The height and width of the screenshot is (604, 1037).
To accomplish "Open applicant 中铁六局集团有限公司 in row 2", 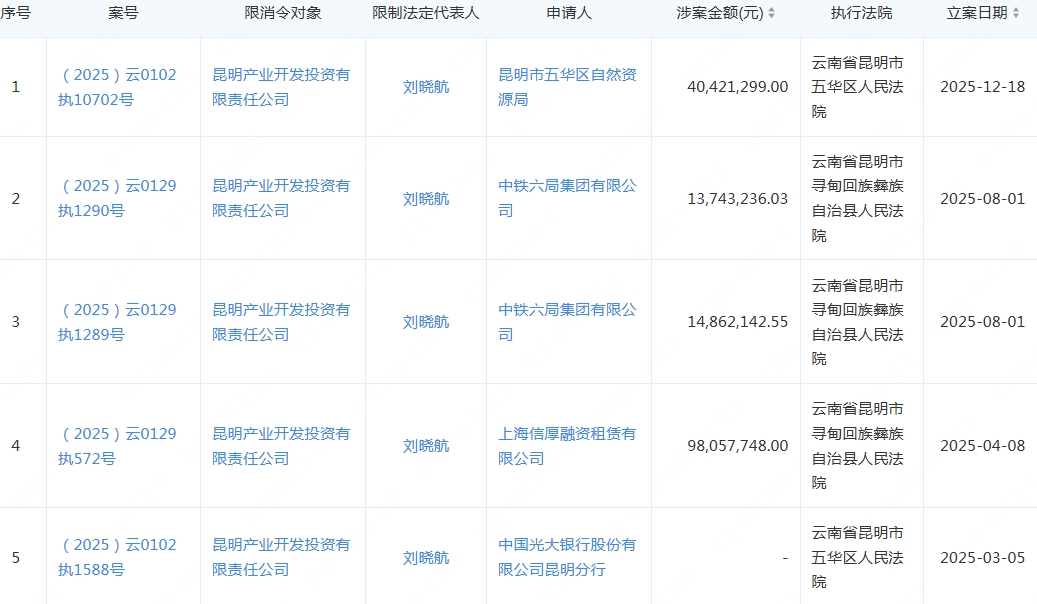I will coord(567,198).
